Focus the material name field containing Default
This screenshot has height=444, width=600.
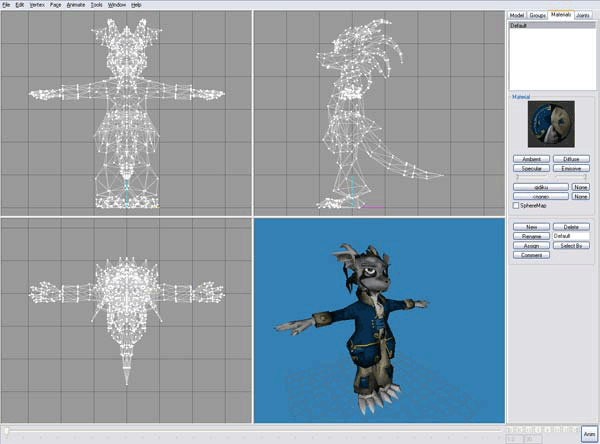click(571, 236)
